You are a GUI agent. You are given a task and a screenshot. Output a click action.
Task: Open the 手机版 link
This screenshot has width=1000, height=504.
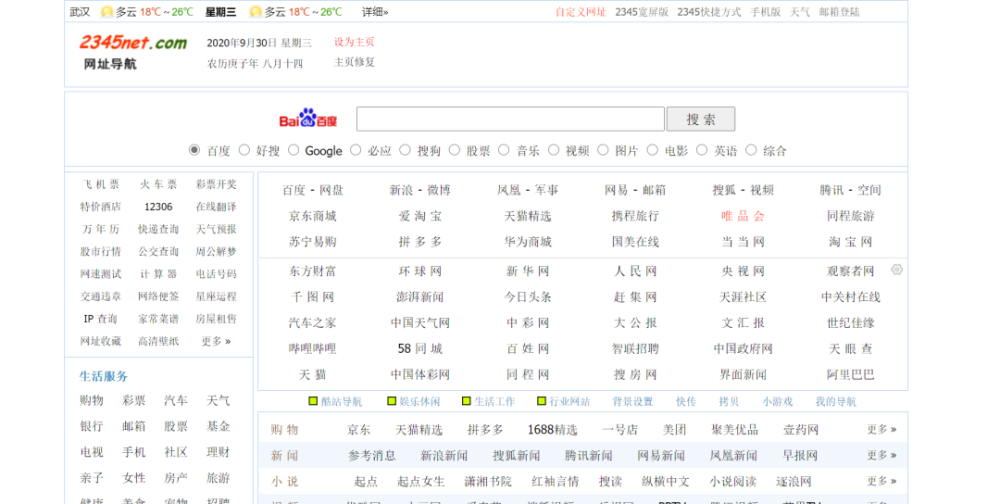tap(765, 12)
